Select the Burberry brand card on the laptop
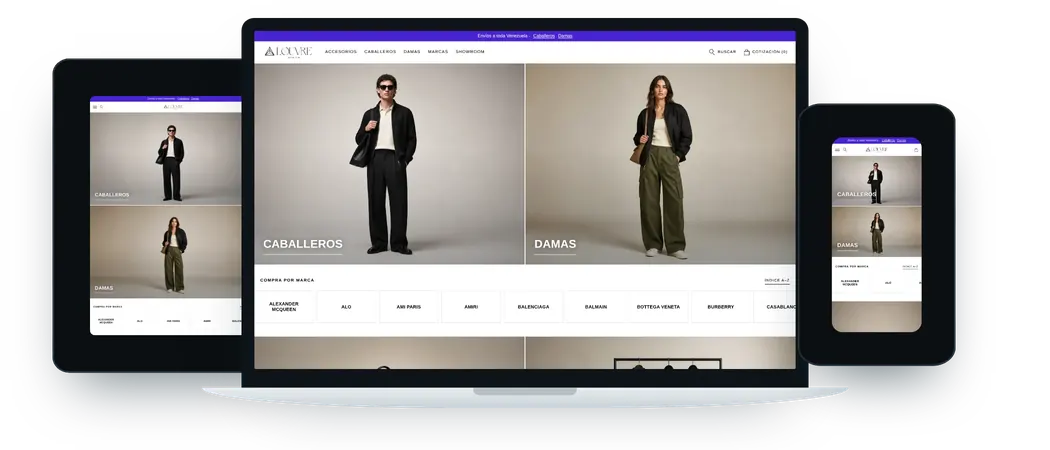The image size is (1050, 450). (x=721, y=307)
